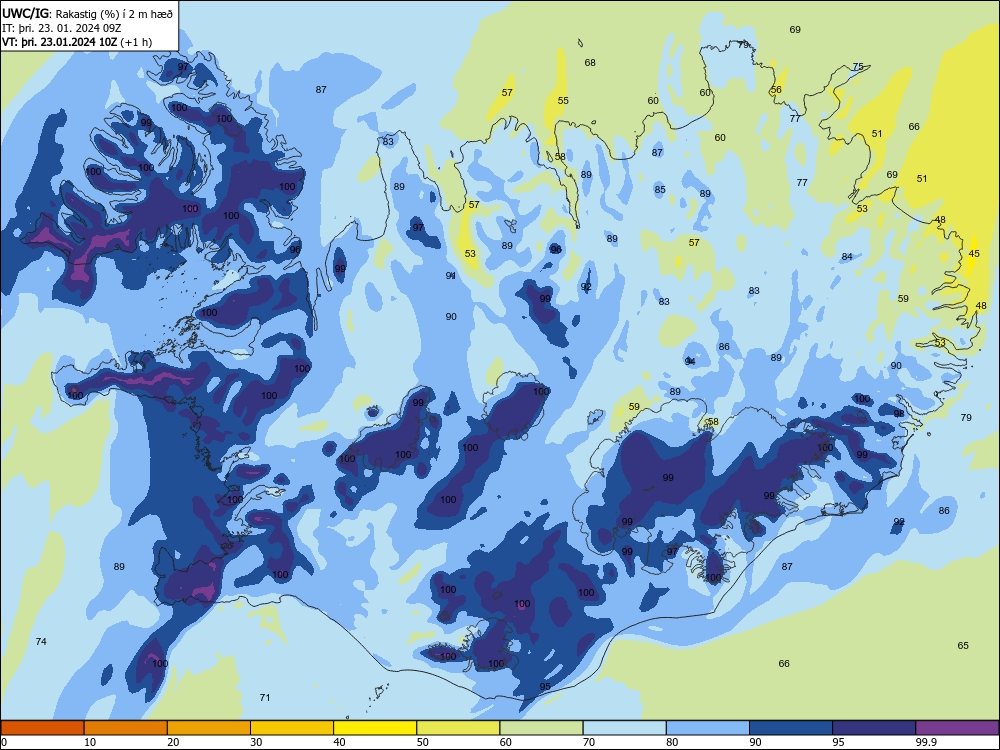
Task: Click the legend tick label '40'
Action: coord(339,742)
